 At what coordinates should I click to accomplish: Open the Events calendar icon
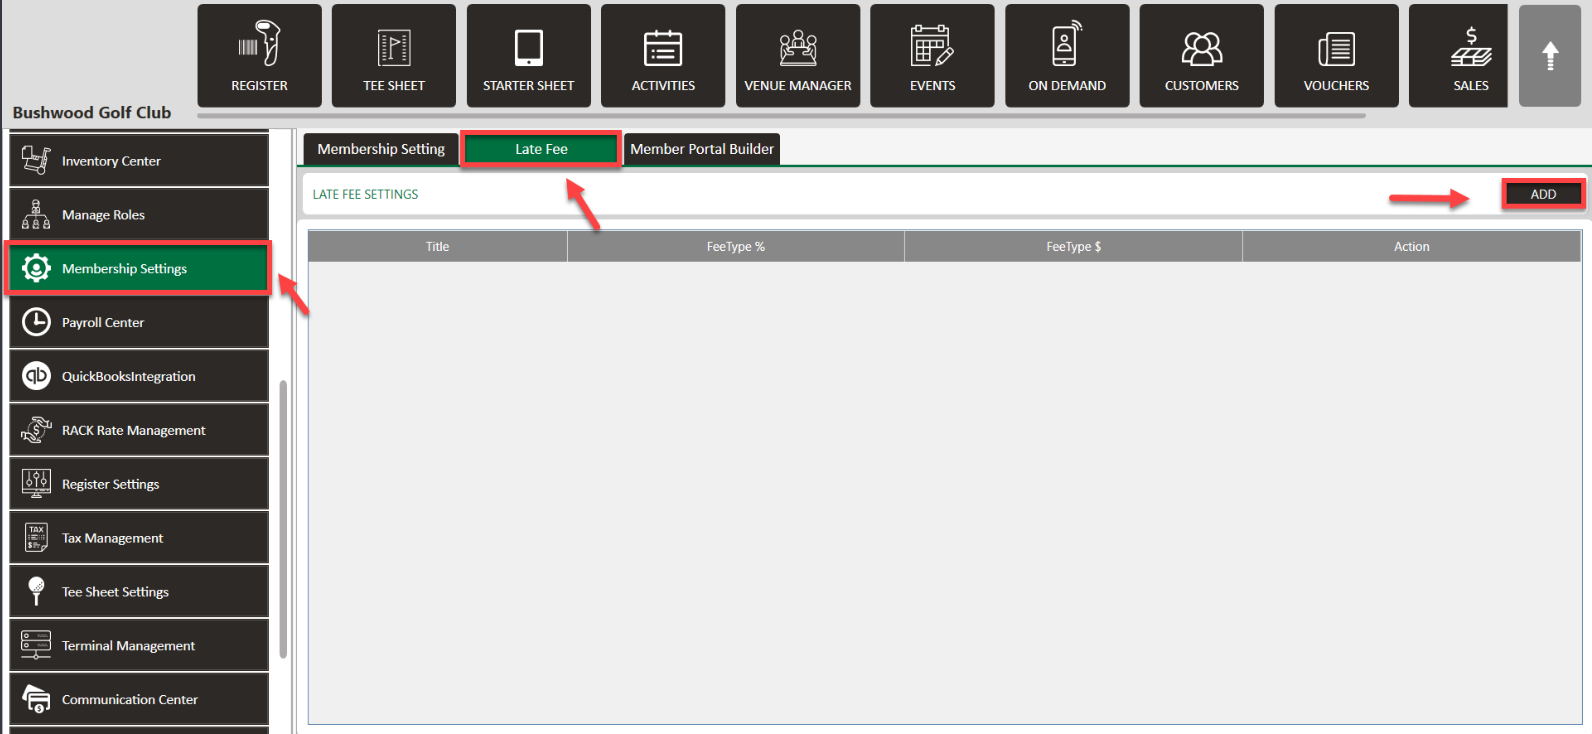pos(932,45)
